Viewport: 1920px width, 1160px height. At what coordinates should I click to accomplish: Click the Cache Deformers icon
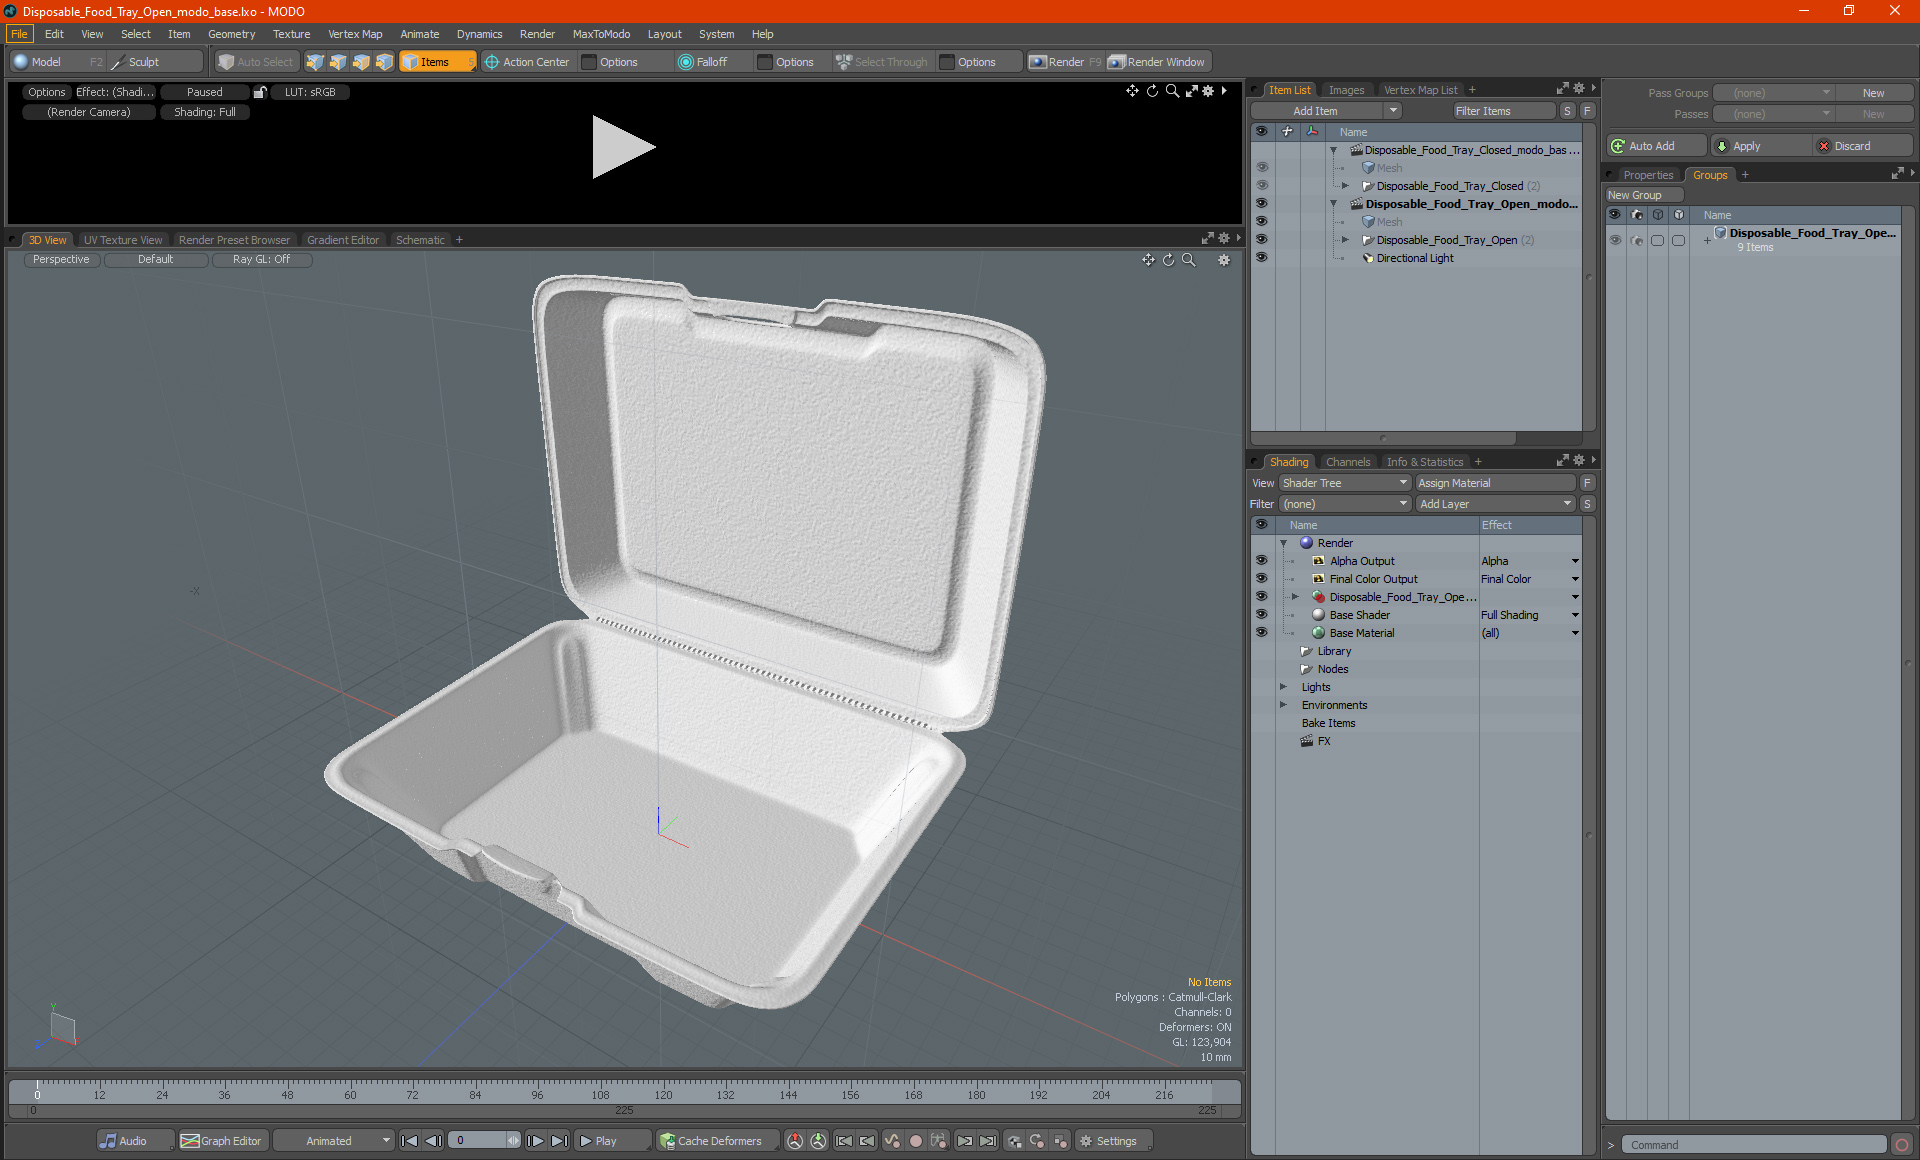tap(667, 1141)
